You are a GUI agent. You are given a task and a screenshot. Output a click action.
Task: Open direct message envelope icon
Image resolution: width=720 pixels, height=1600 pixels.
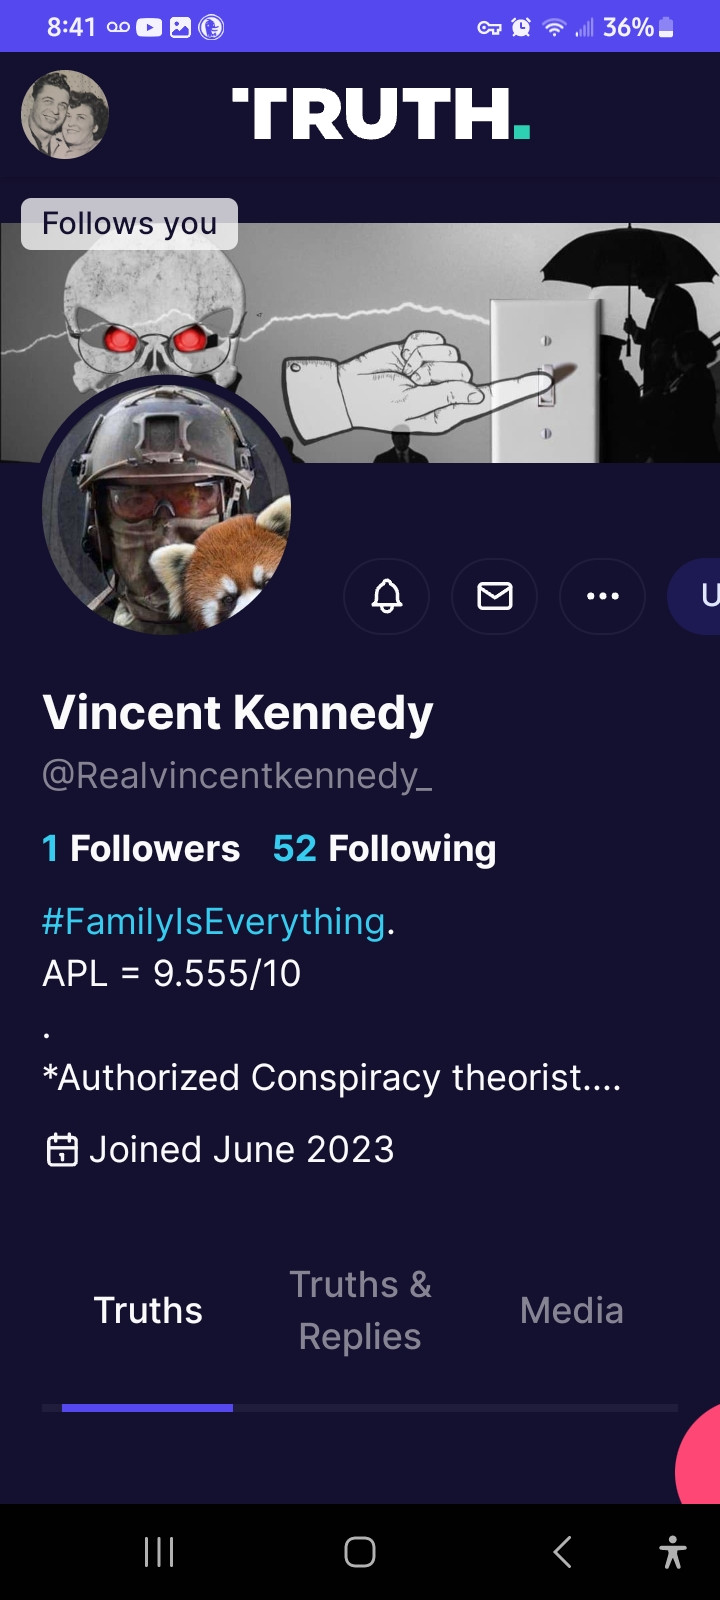(494, 596)
